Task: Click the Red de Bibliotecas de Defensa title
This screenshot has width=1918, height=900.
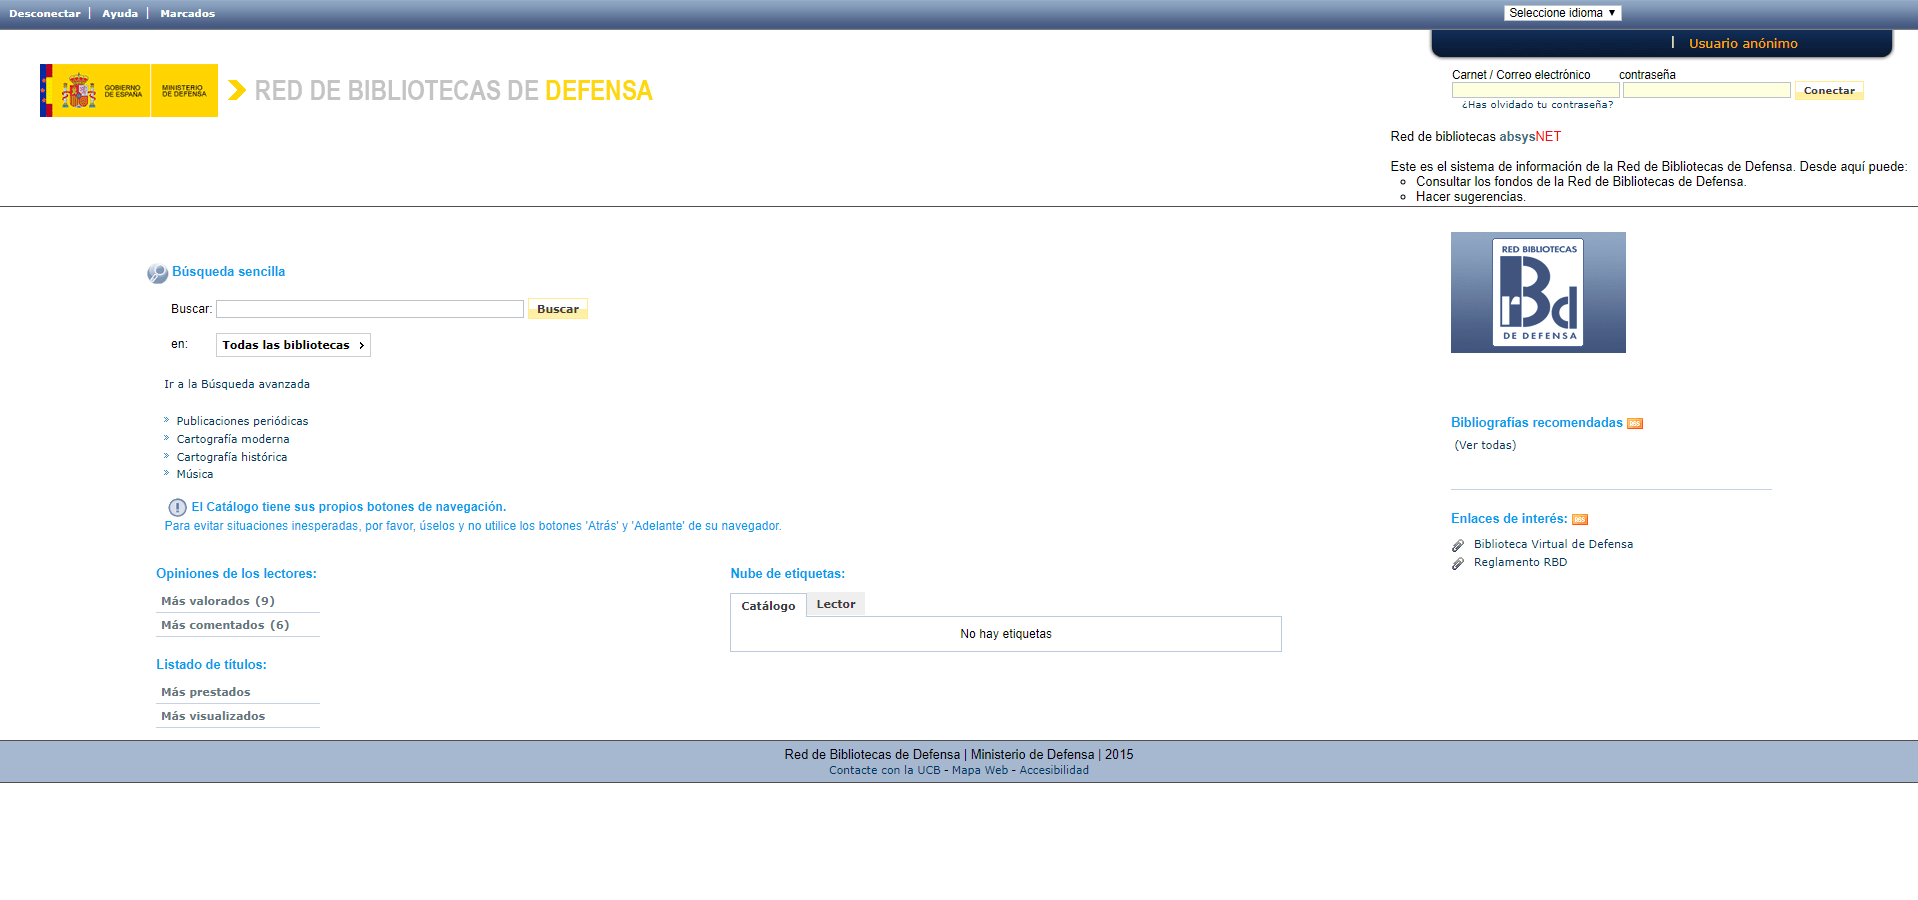Action: 453,90
